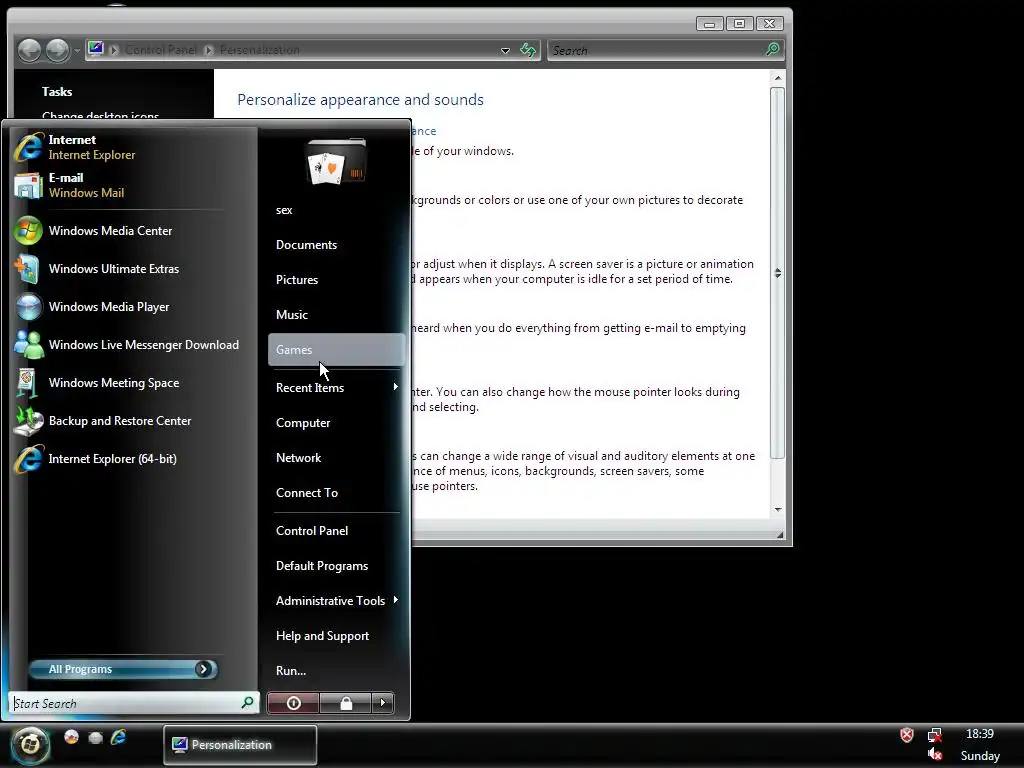Click Explorer window search magnifier icon

(x=772, y=50)
